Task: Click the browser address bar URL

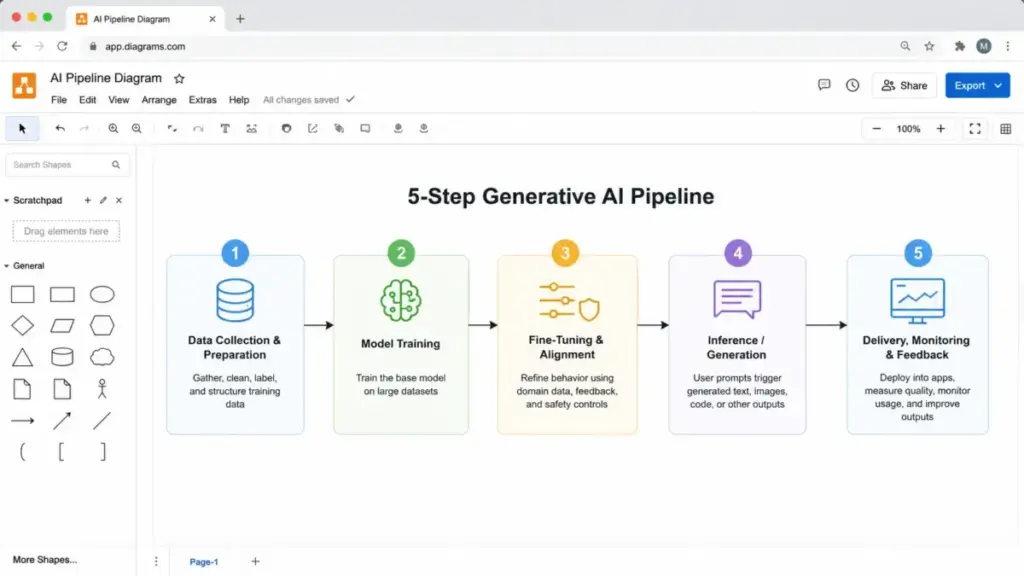Action: (x=145, y=46)
